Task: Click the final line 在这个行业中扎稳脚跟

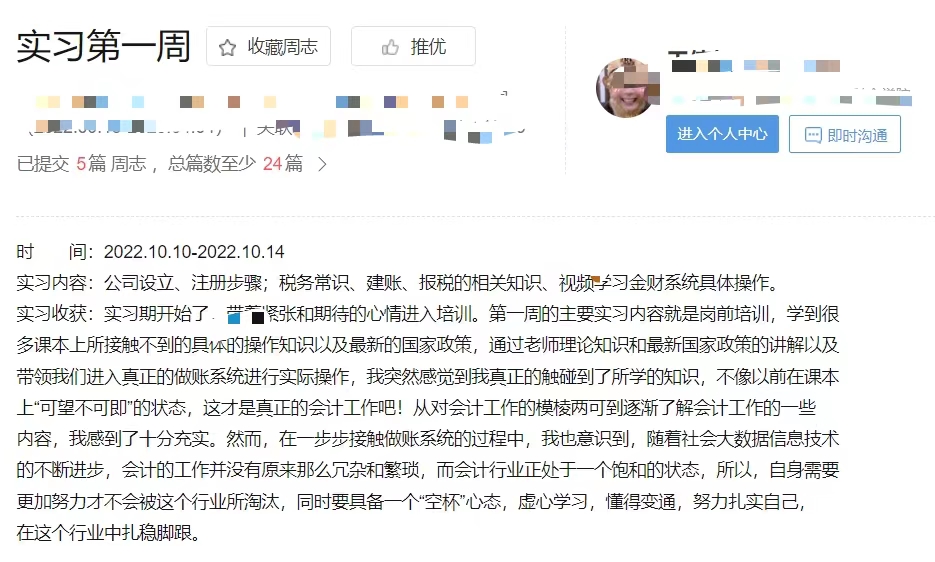Action: click(108, 532)
